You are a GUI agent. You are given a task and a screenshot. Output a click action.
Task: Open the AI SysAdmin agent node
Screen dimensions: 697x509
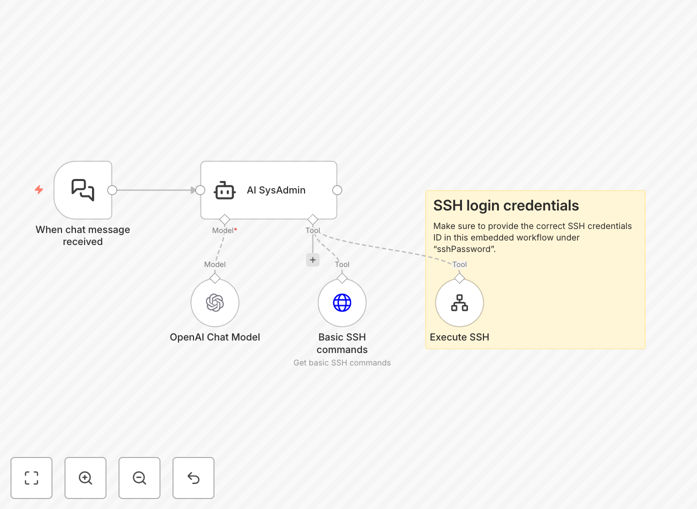click(x=268, y=190)
